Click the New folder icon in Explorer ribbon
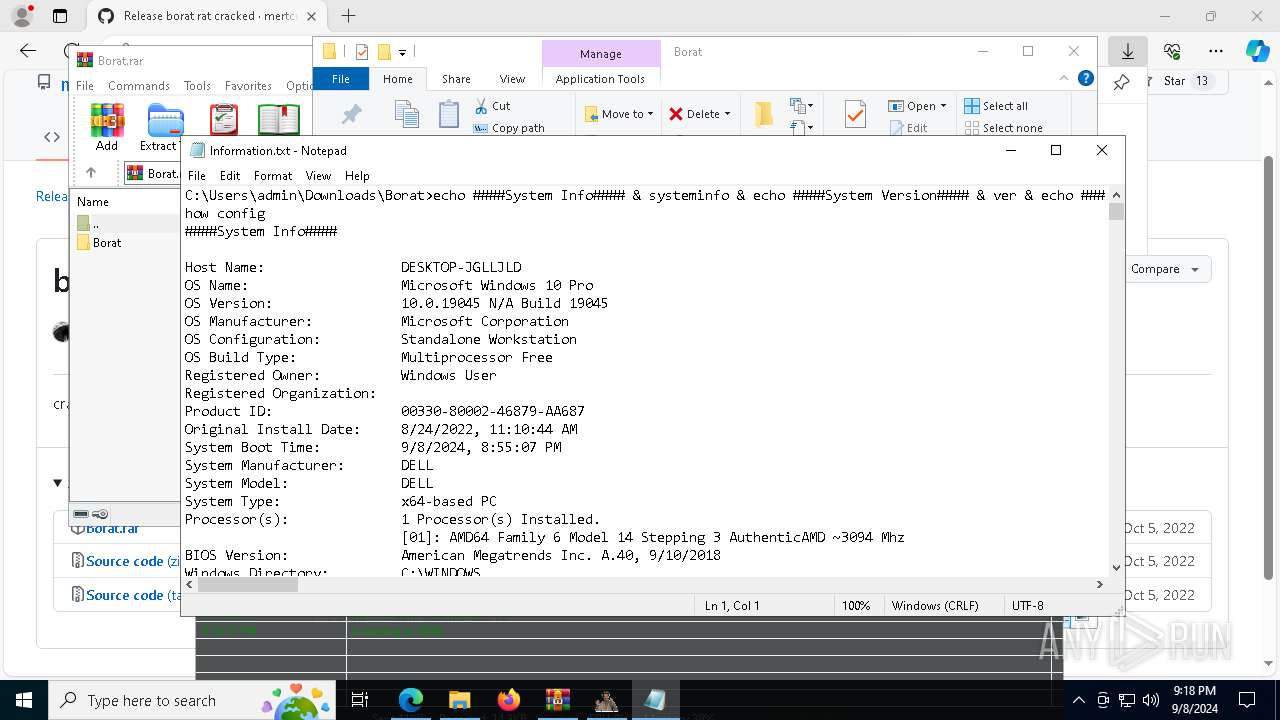The width and height of the screenshot is (1280, 720). coord(764,115)
